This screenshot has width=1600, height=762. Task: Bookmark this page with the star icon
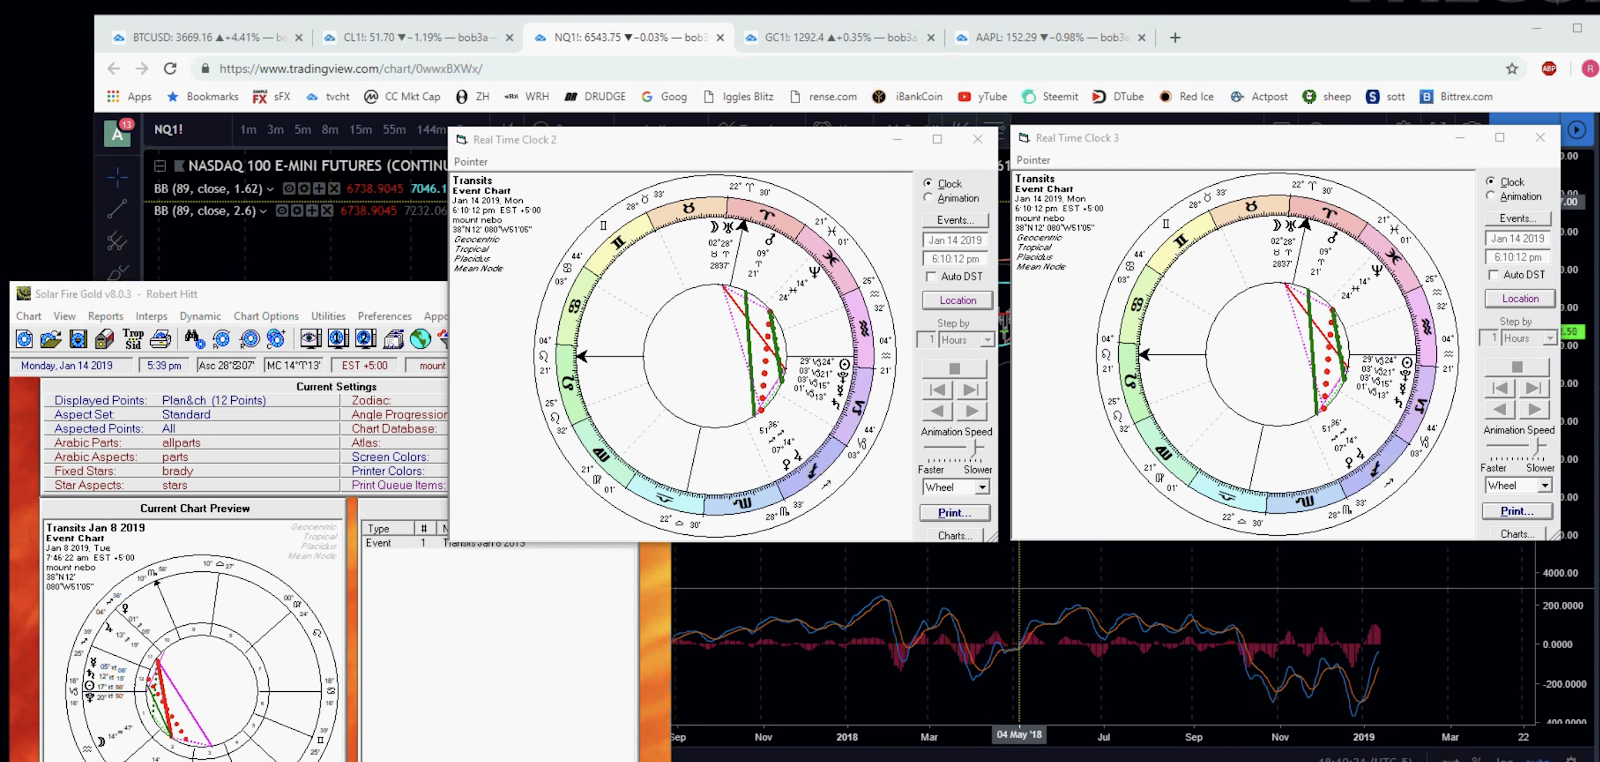click(1512, 68)
